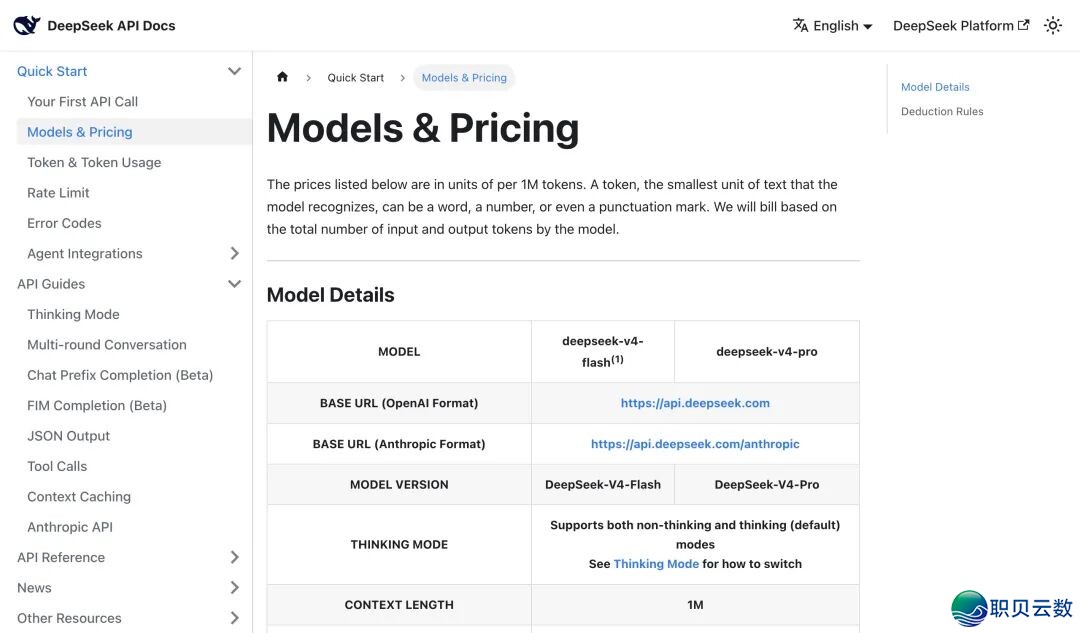The width and height of the screenshot is (1080, 633).
Task: Open the English language dropdown
Action: tap(832, 25)
